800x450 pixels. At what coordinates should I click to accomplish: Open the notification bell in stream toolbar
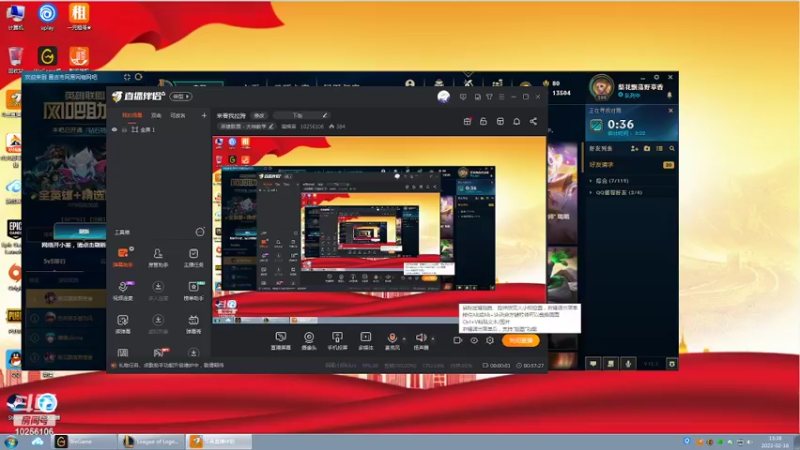[x=516, y=121]
